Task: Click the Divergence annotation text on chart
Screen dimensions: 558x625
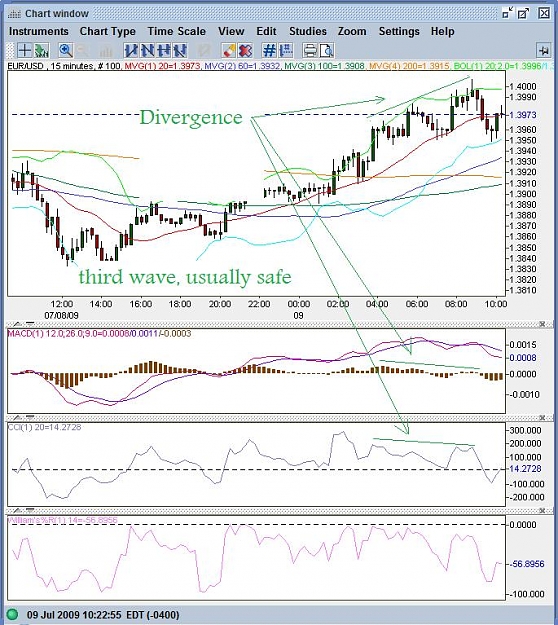Action: tap(191, 118)
